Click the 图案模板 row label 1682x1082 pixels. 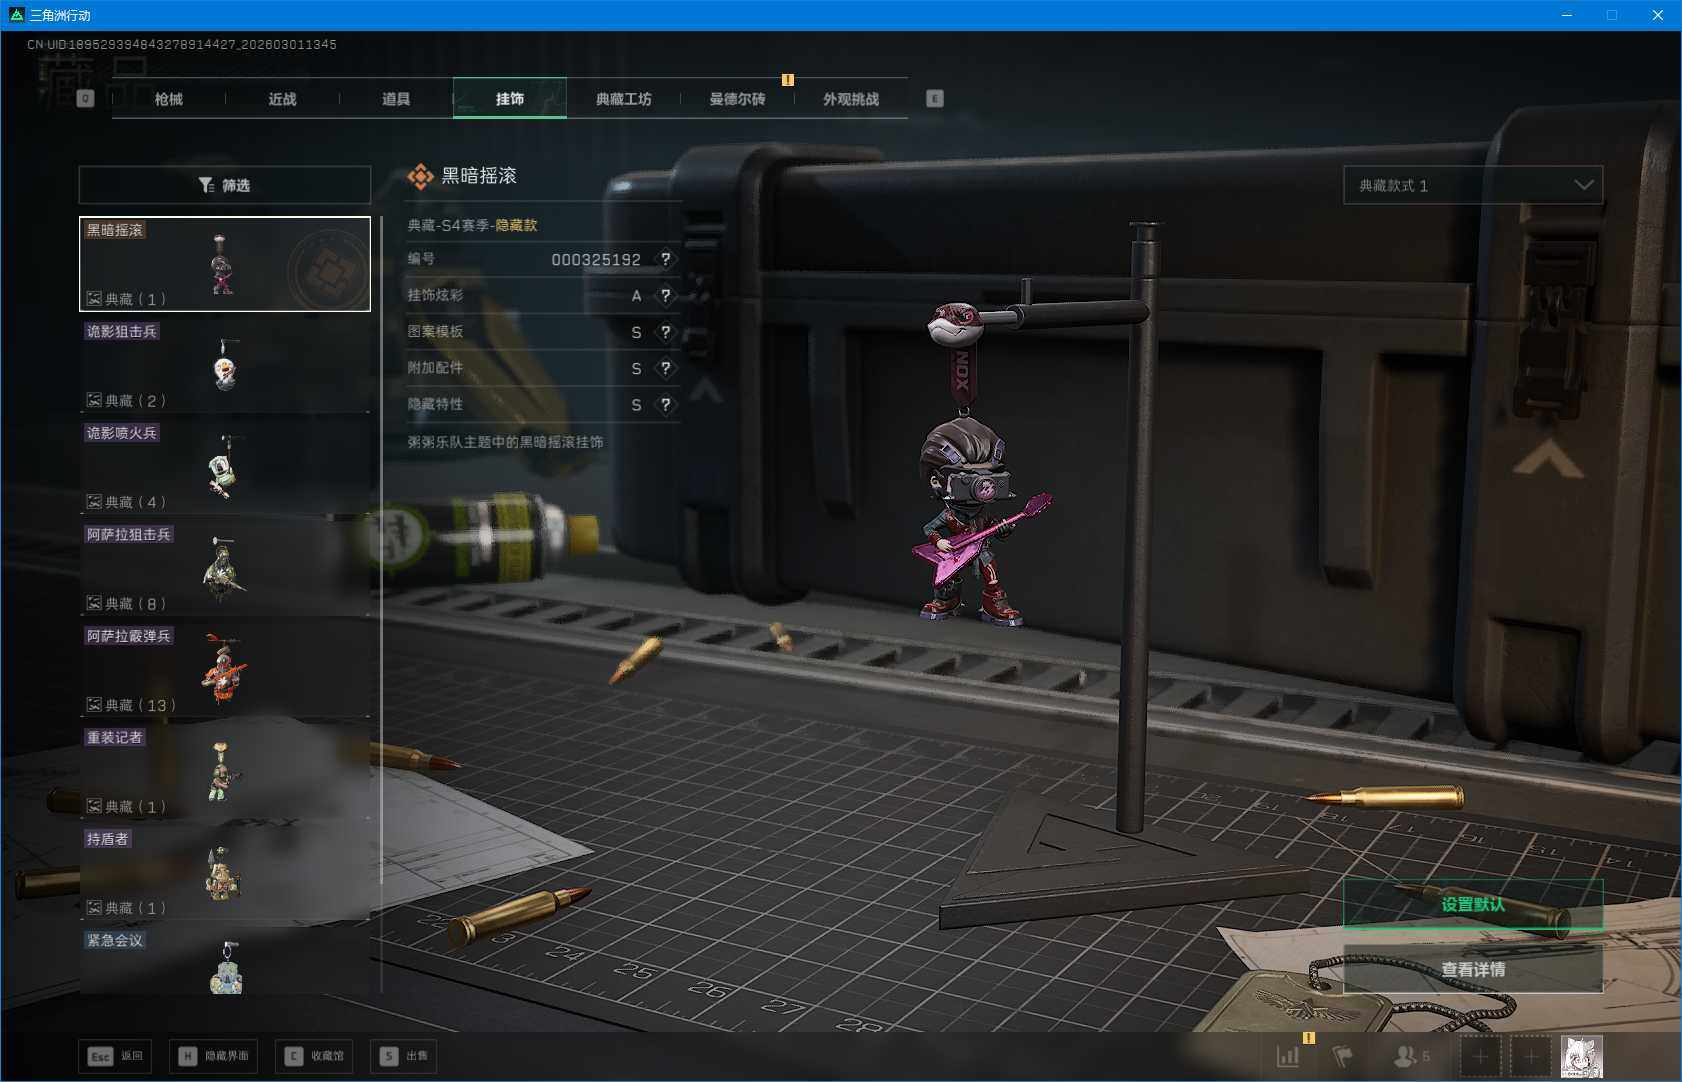tap(435, 332)
